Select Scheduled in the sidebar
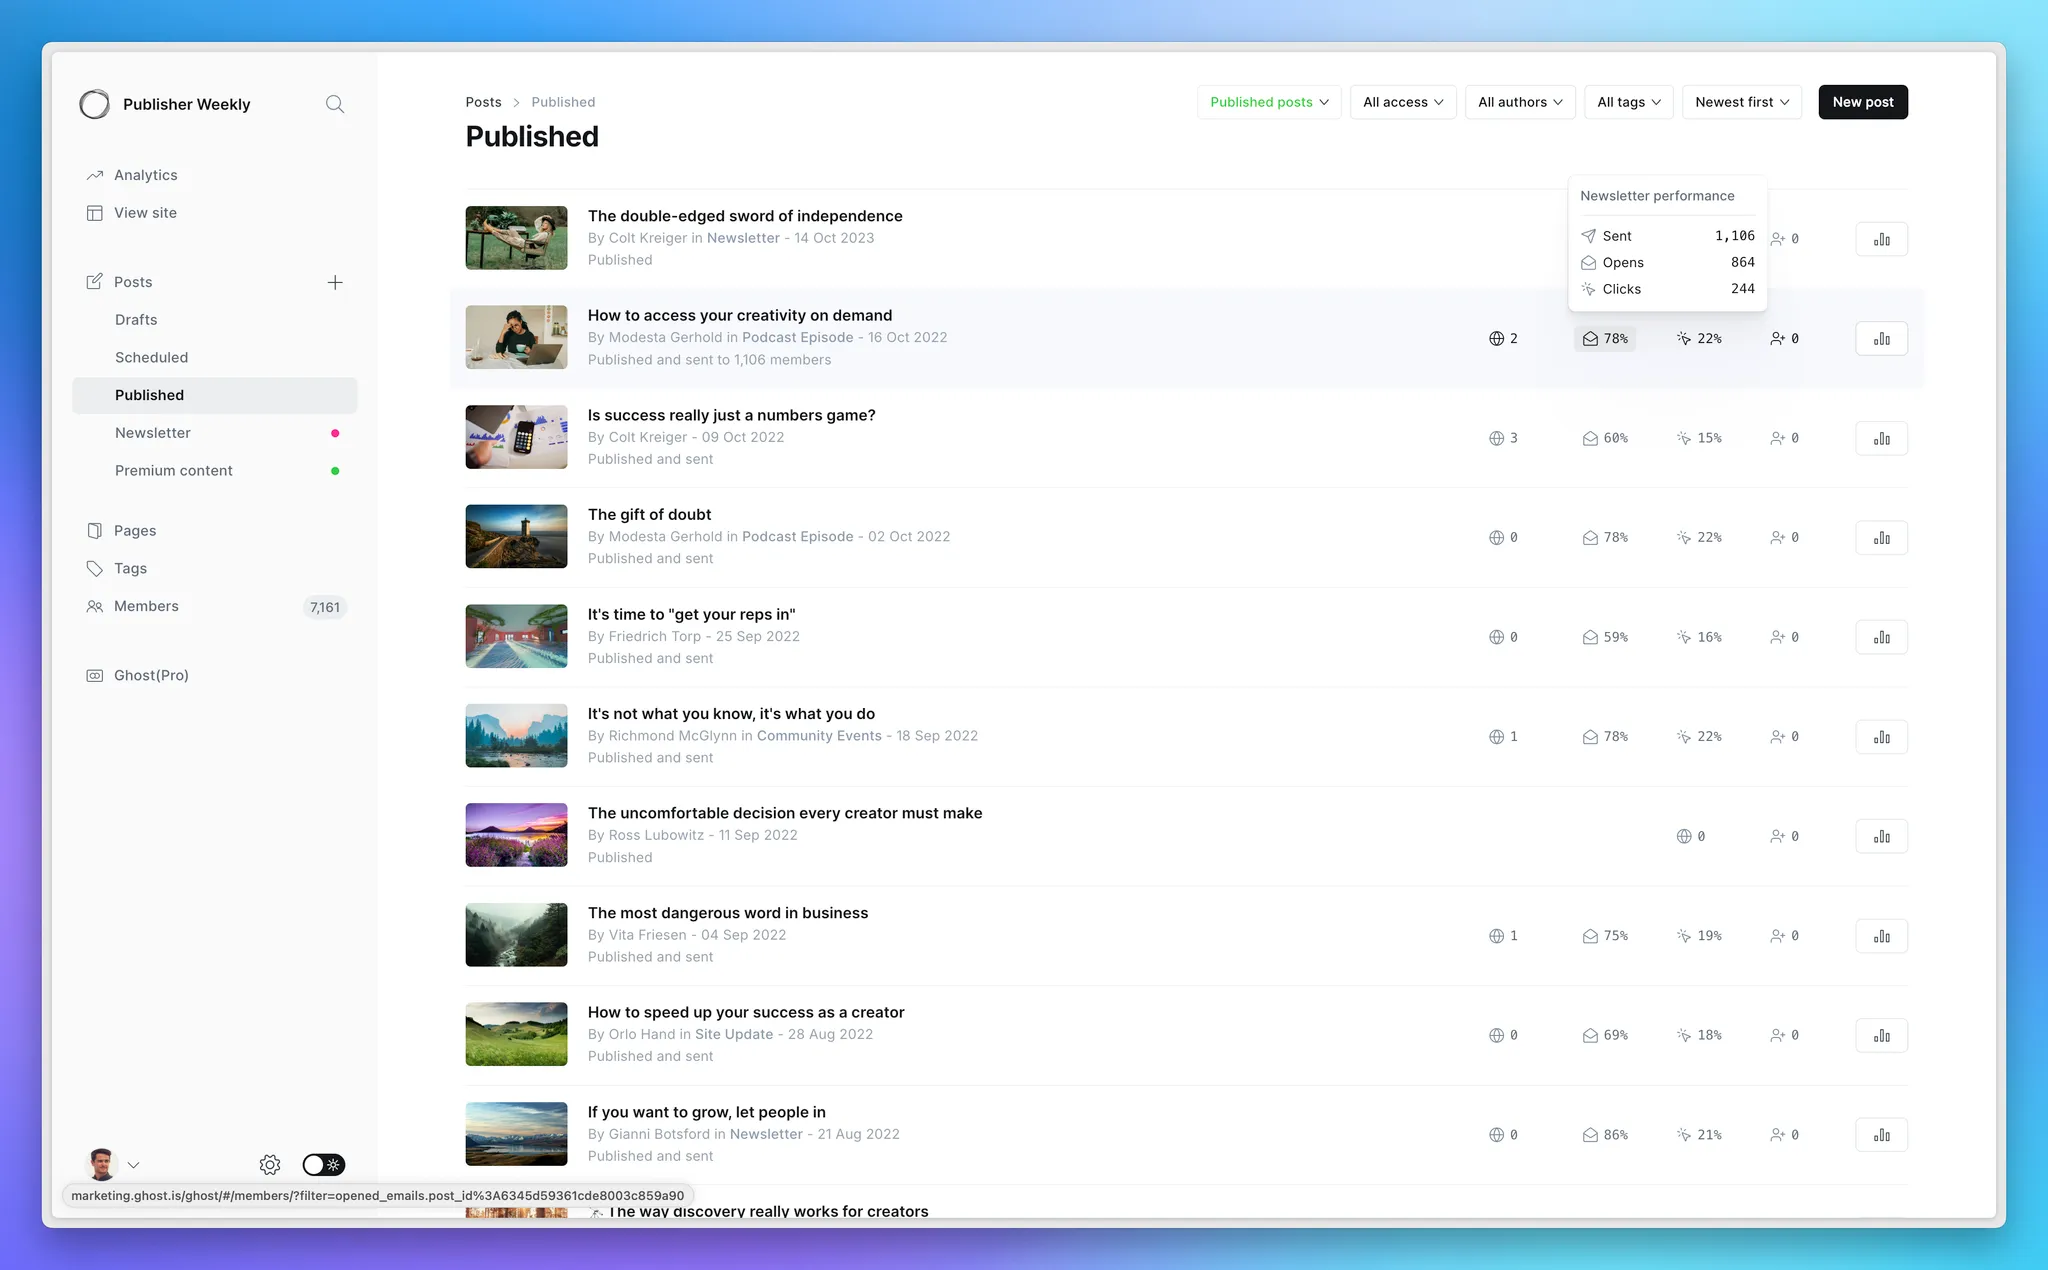 pyautogui.click(x=151, y=357)
